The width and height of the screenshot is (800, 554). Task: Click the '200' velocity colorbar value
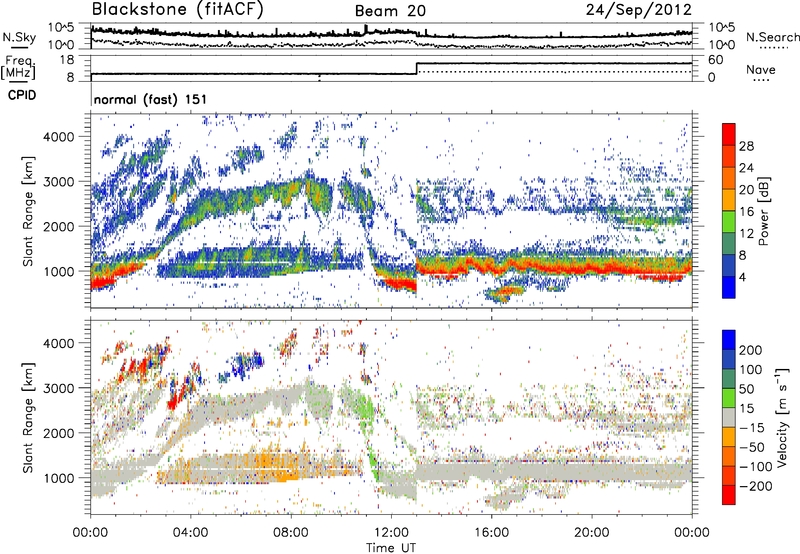point(751,350)
